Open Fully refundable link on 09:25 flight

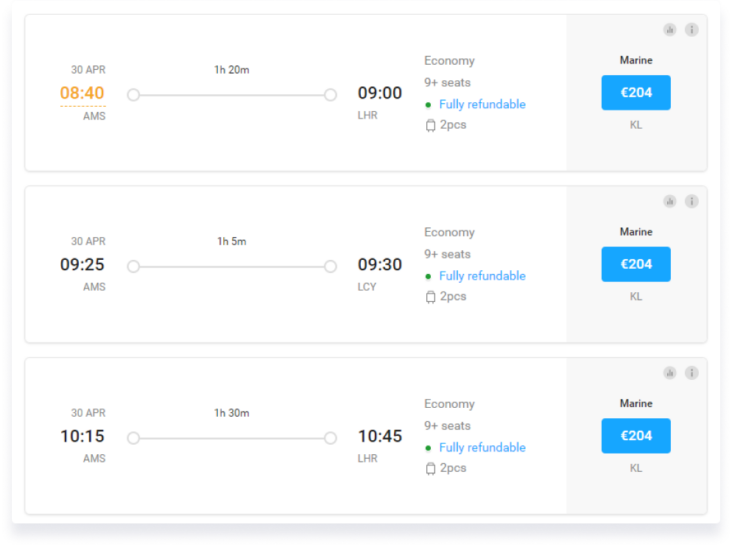click(x=482, y=276)
